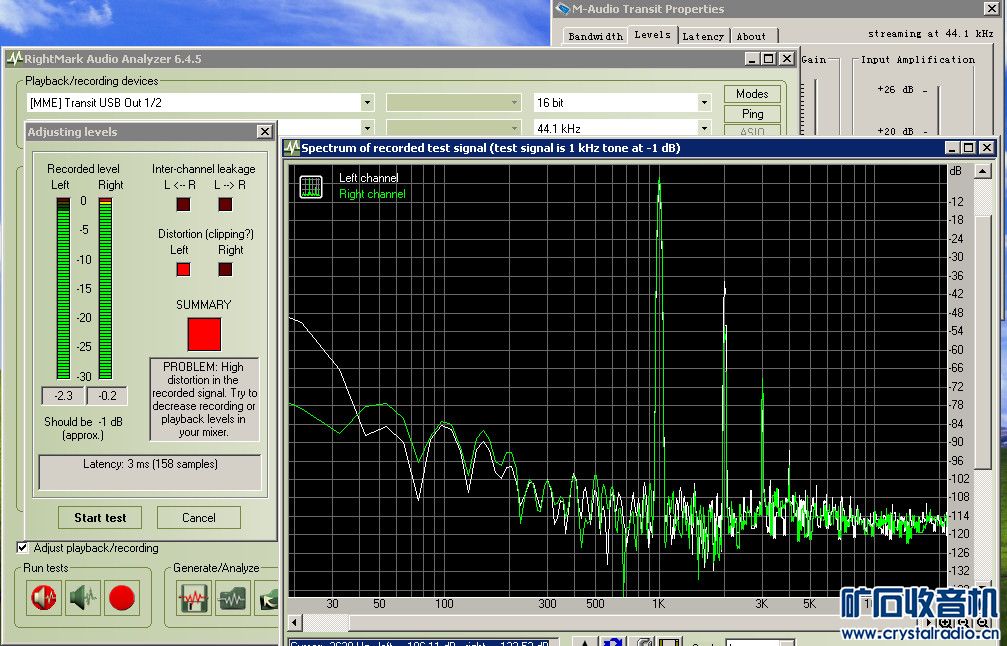Click the Right distortion clipping indicator
This screenshot has width=1007, height=646.
coord(225,269)
